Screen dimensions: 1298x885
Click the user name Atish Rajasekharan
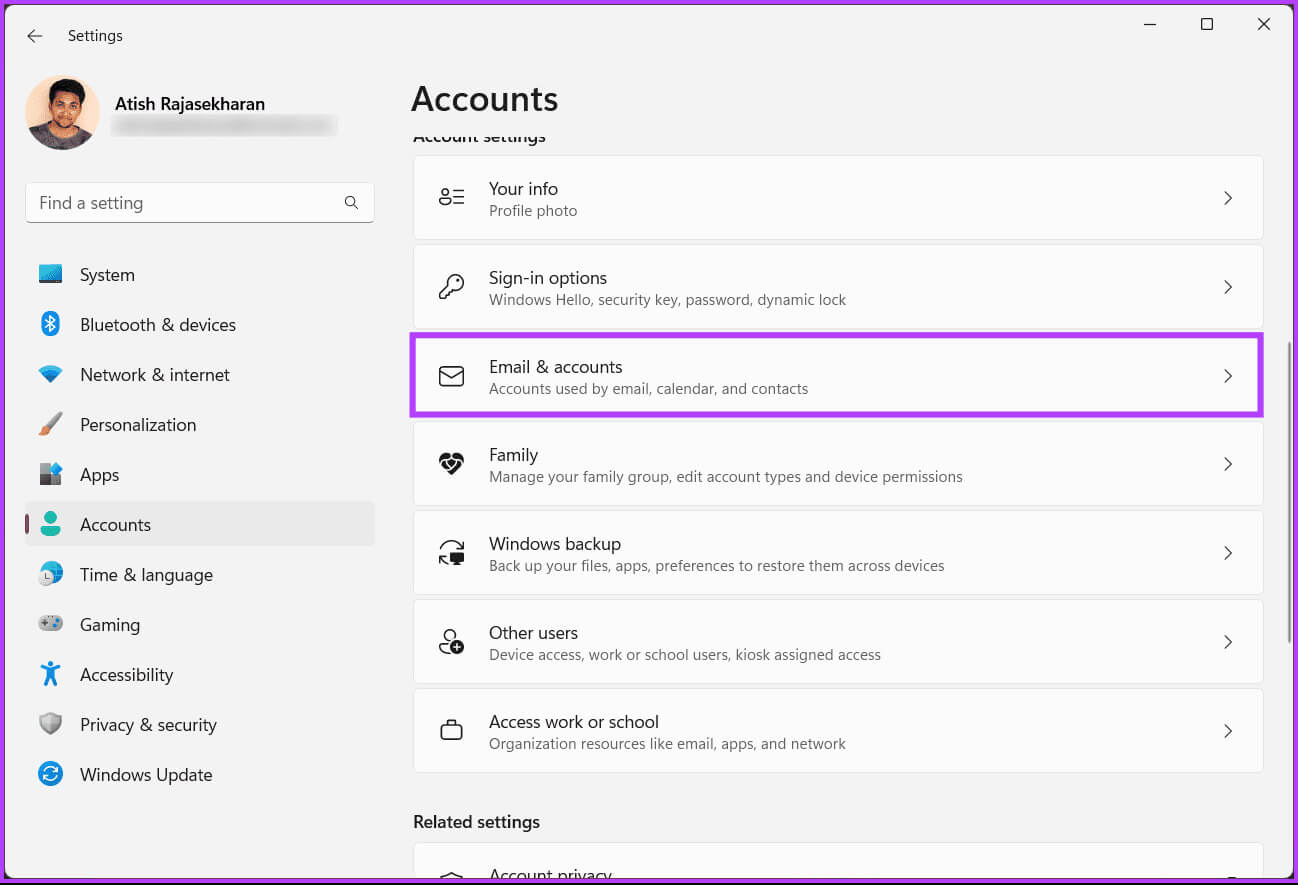tap(190, 104)
